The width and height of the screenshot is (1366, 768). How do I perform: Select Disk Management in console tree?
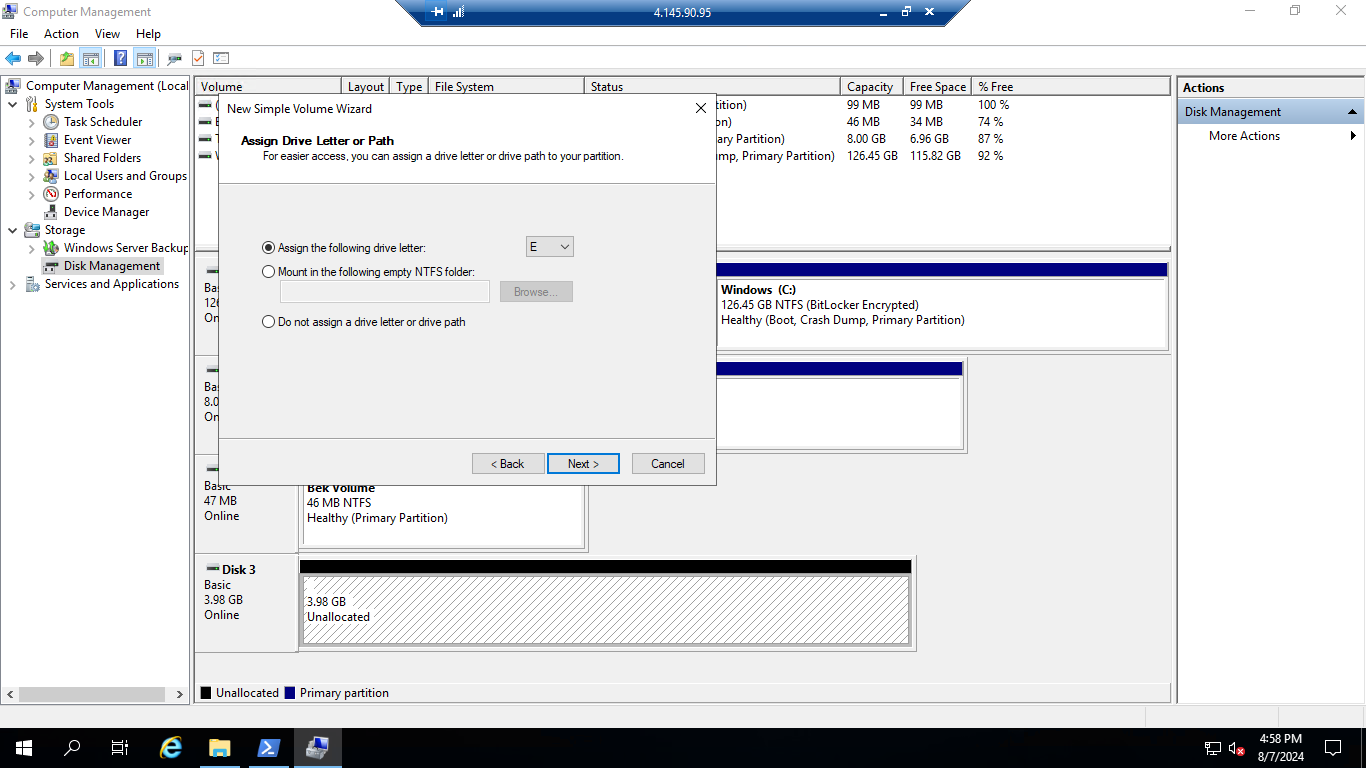(111, 266)
